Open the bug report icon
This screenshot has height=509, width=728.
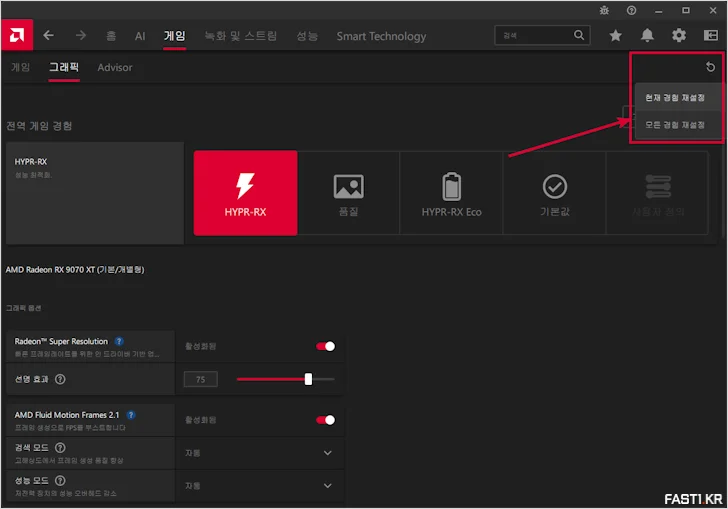coord(604,10)
